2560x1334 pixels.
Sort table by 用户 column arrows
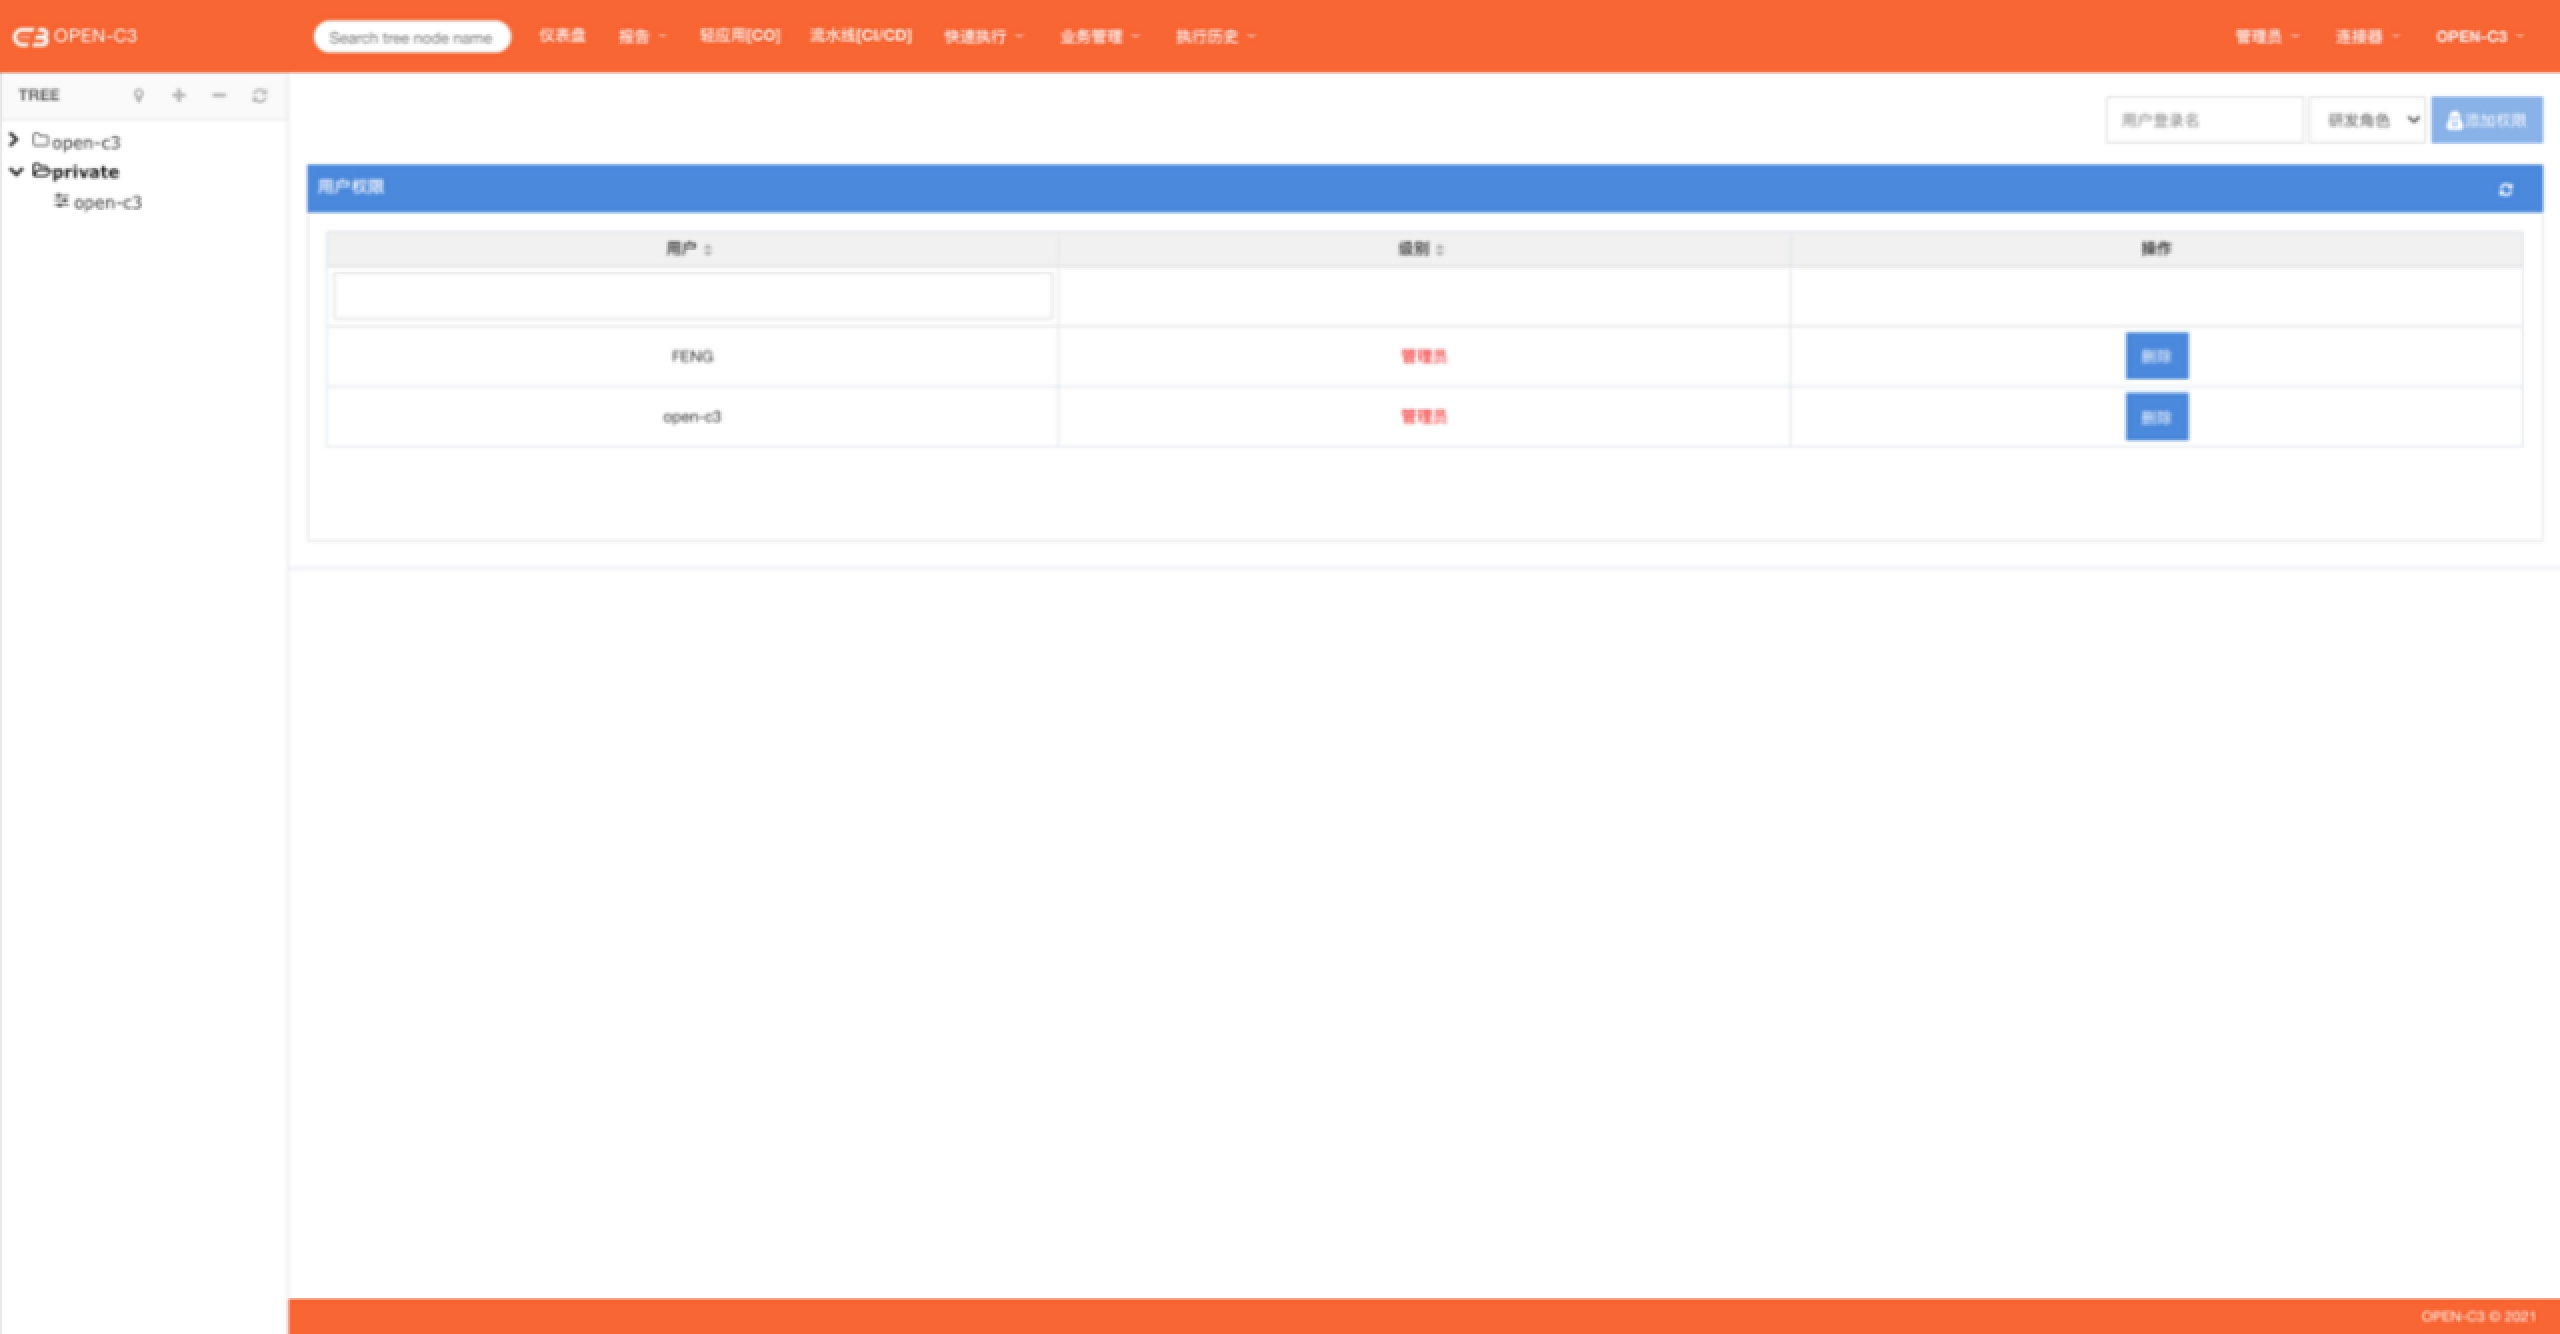pos(708,249)
